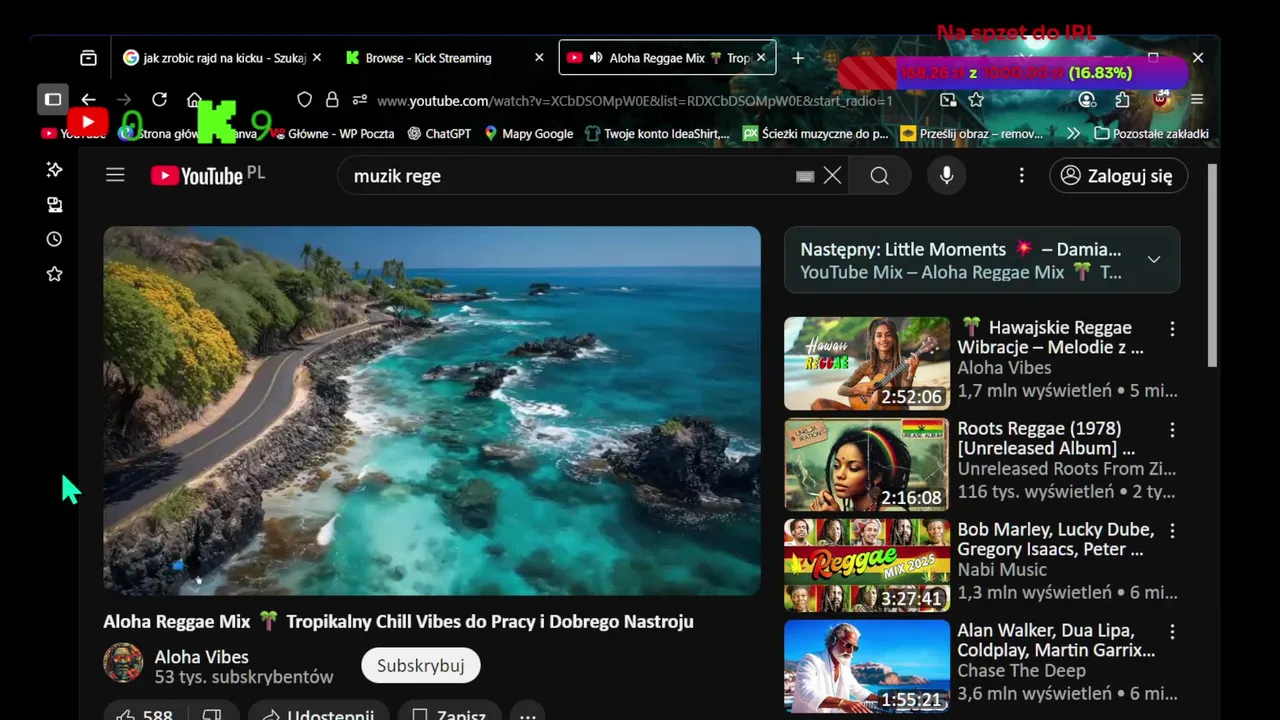This screenshot has height=720, width=1280.
Task: Run search with the magnifying glass button
Action: click(879, 176)
